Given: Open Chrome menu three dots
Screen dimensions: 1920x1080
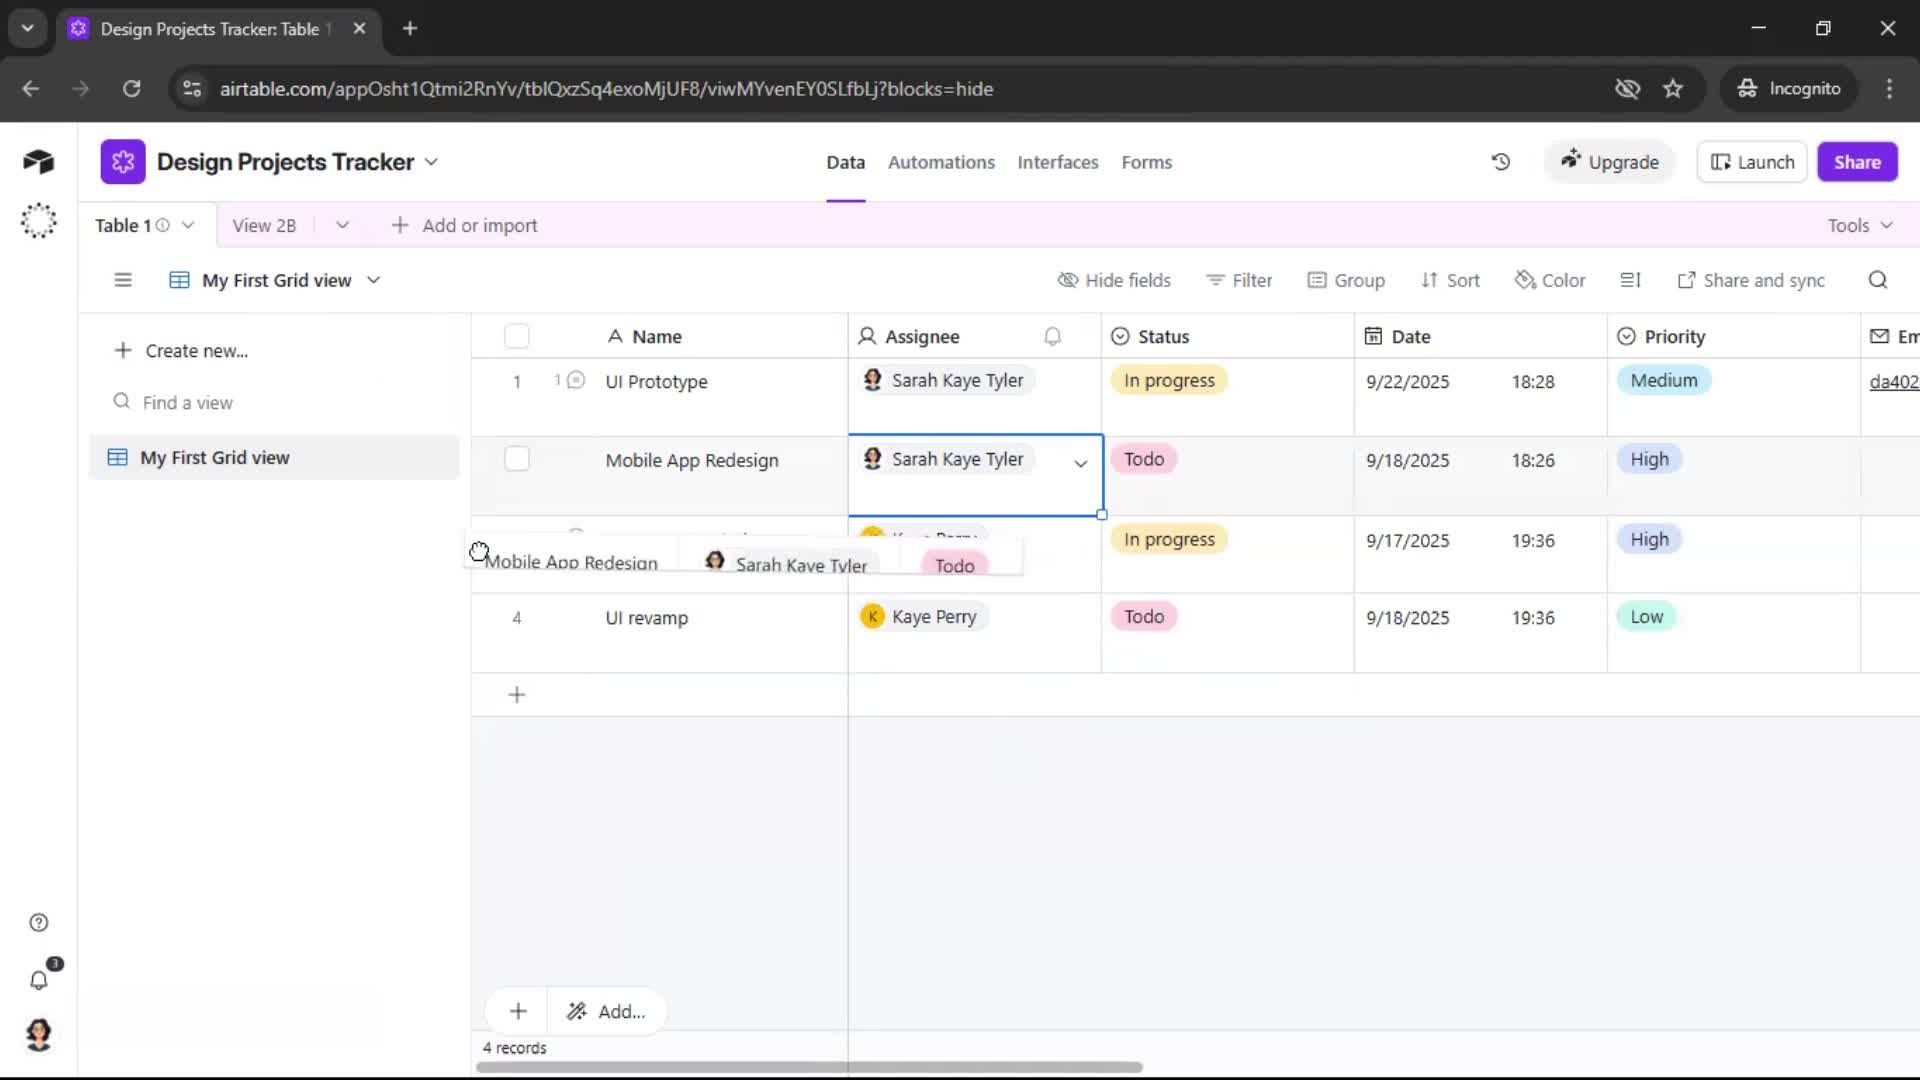Looking at the screenshot, I should coord(1889,89).
